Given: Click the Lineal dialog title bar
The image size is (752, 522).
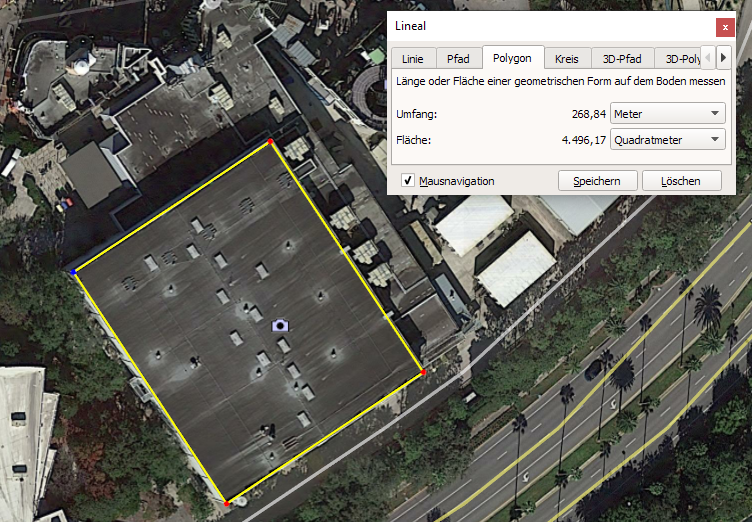Looking at the screenshot, I should pos(540,26).
